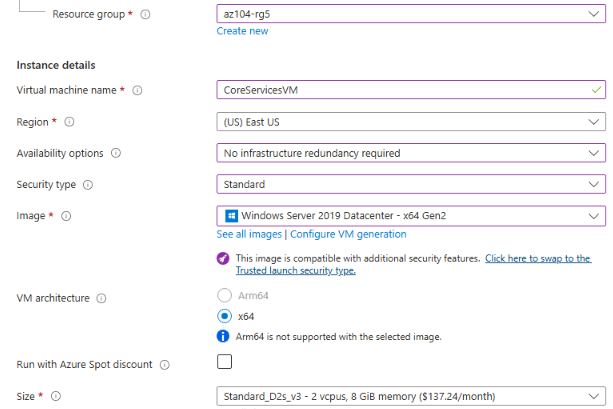Screen dimensions: 613x409
Task: Expand the Region dropdown showing East US
Action: pyautogui.click(x=410, y=122)
